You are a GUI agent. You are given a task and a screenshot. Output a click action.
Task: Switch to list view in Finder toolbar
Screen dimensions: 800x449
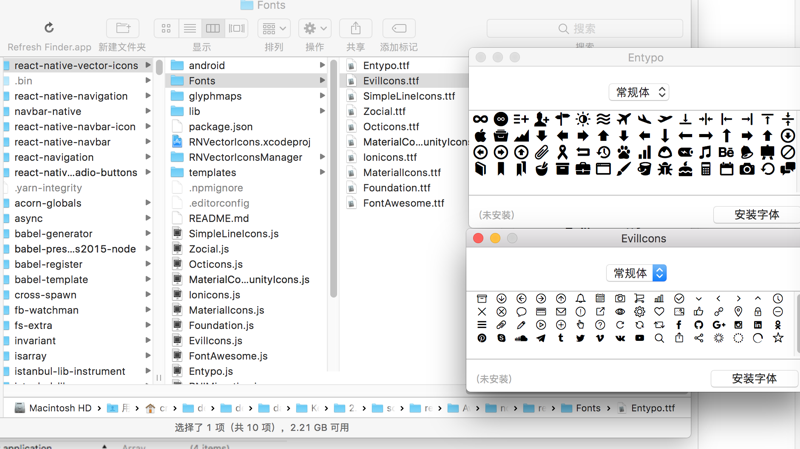[189, 29]
